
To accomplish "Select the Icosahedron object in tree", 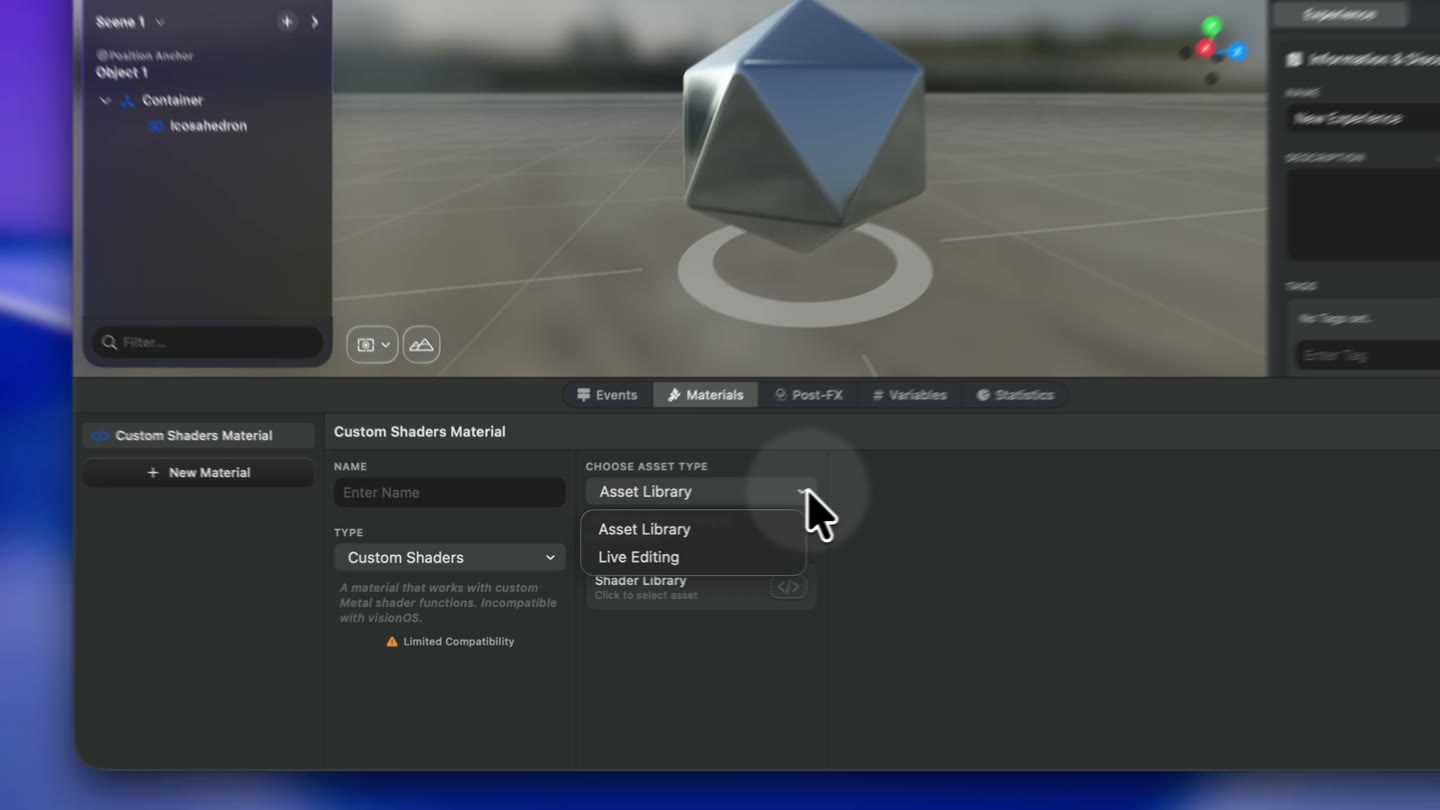I will pos(208,126).
